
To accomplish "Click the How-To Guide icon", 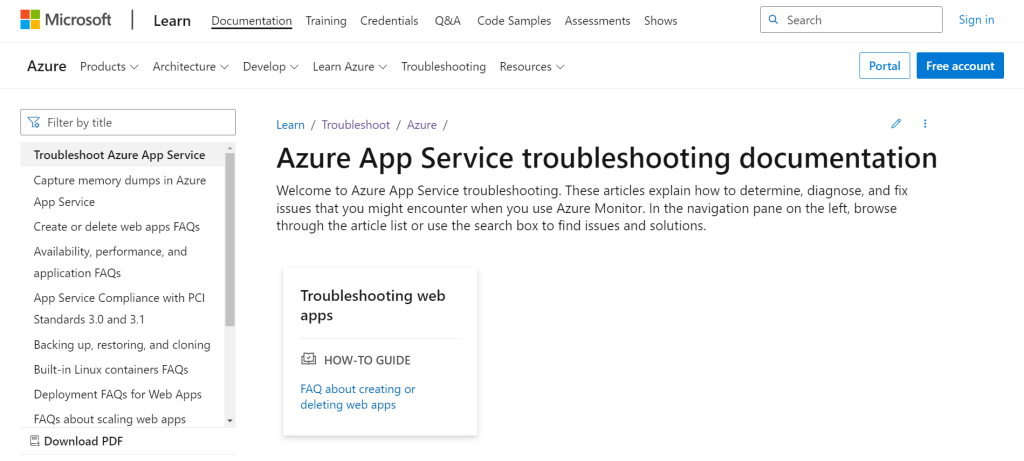I will [x=308, y=359].
